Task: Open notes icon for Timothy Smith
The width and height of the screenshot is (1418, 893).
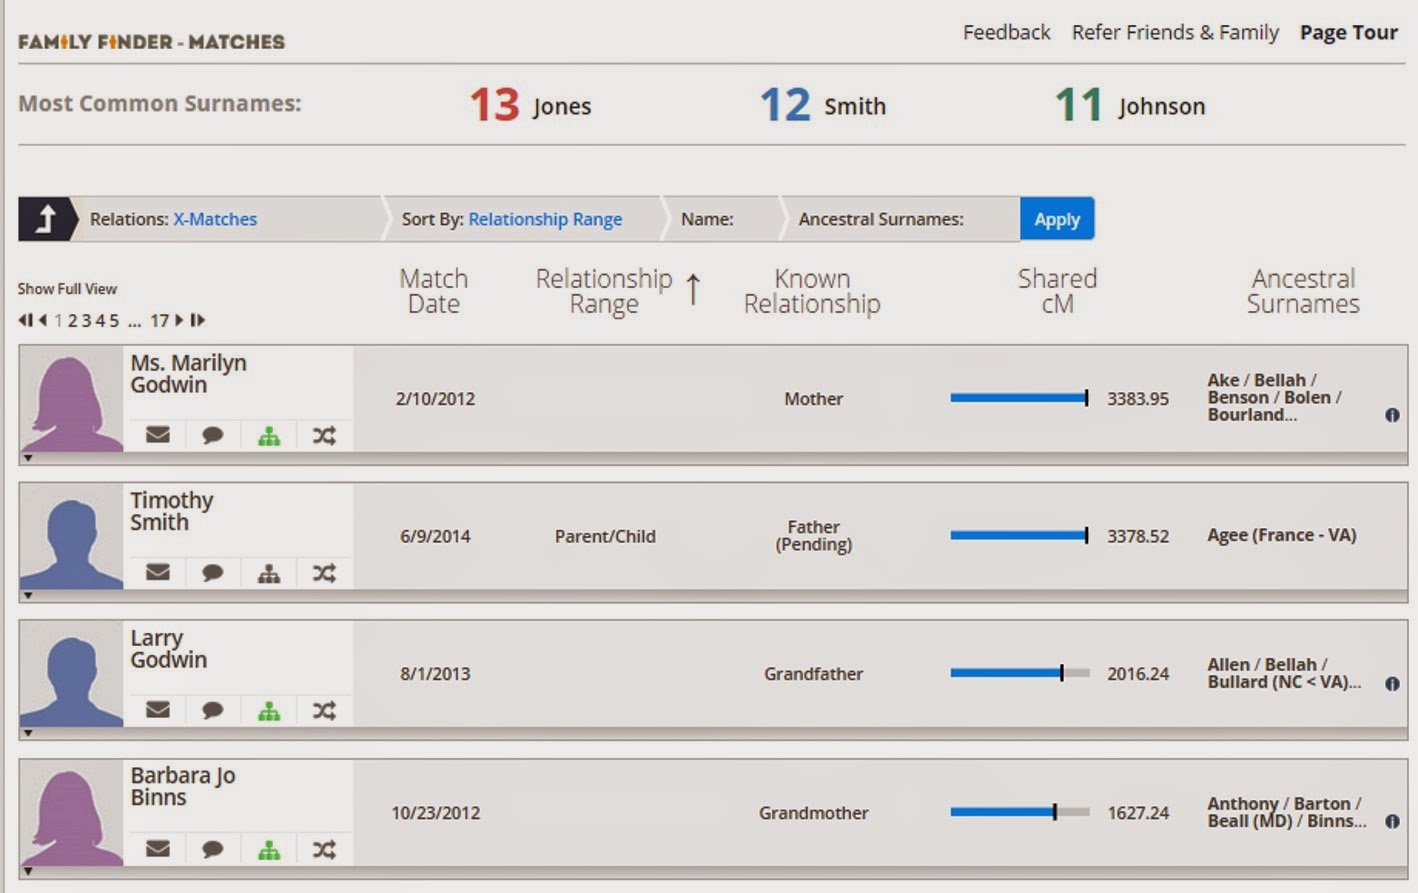Action: point(212,573)
